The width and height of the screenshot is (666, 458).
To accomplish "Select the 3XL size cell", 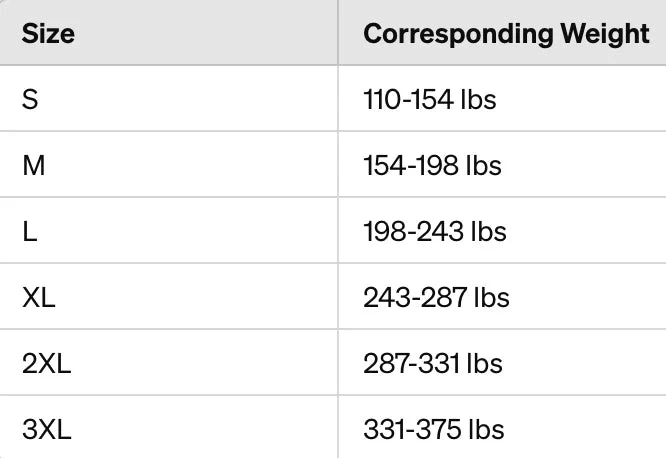I will pyautogui.click(x=169, y=427).
